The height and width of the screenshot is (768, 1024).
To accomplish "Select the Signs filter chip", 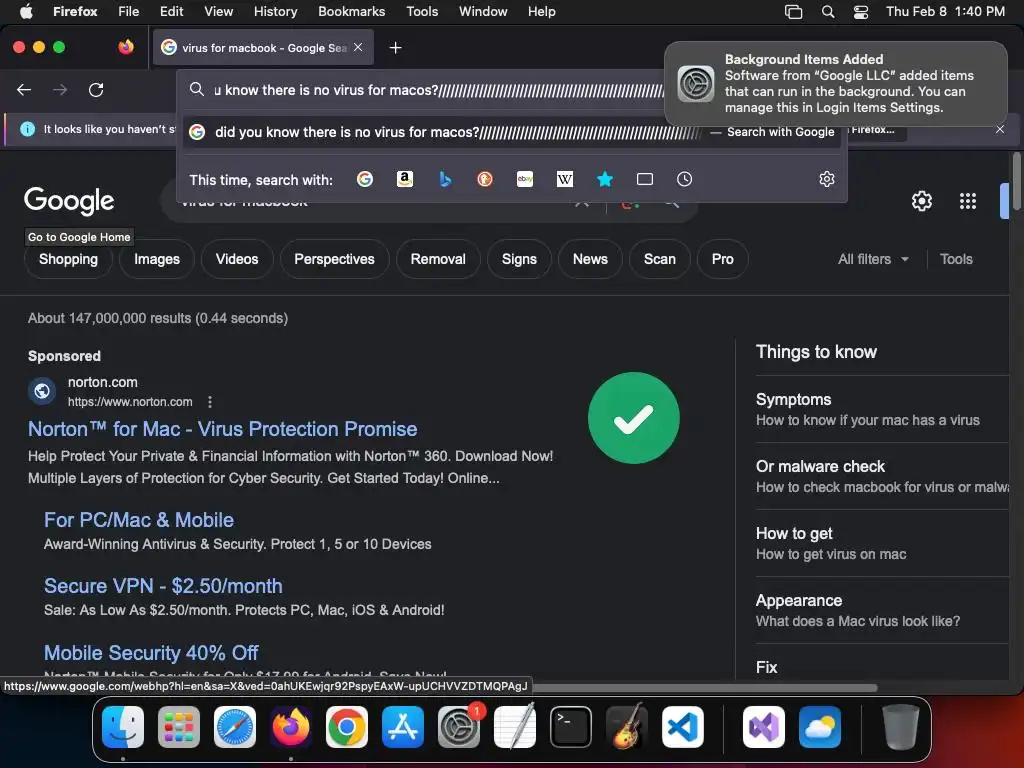I will coord(519,259).
